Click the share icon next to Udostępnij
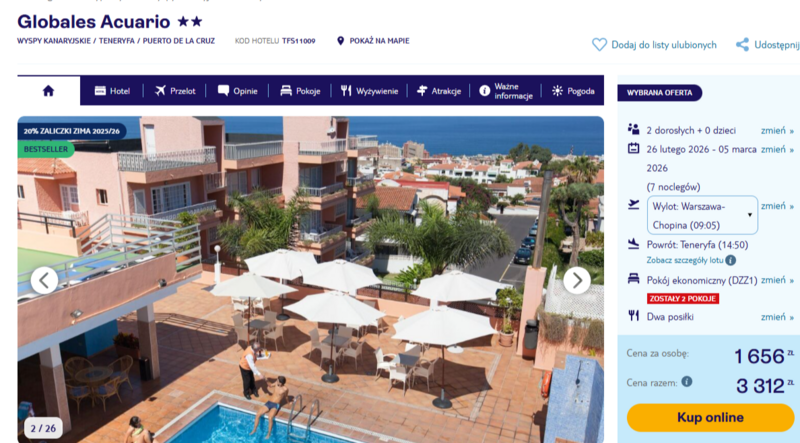This screenshot has width=800, height=443. (x=742, y=45)
